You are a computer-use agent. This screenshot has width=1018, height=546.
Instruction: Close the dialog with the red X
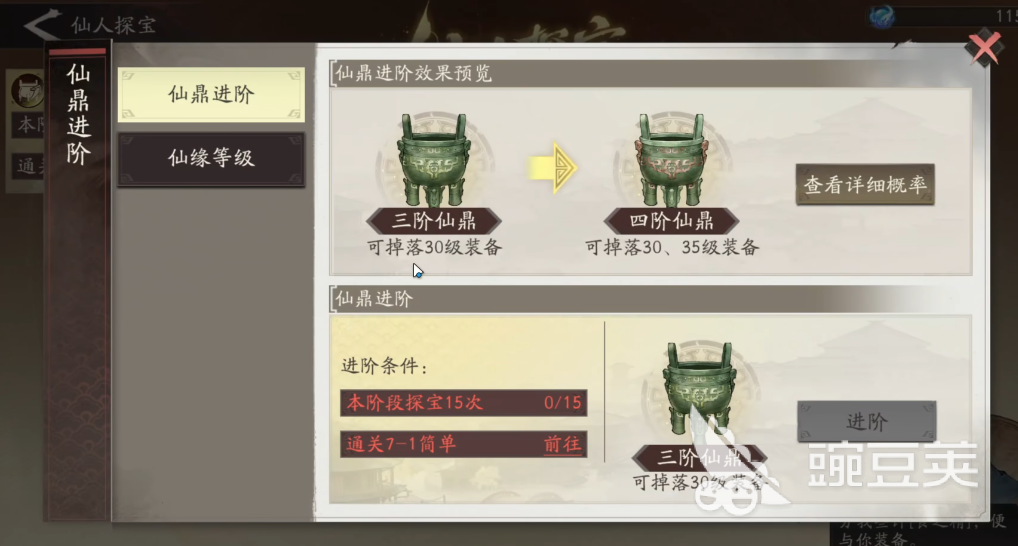click(984, 47)
